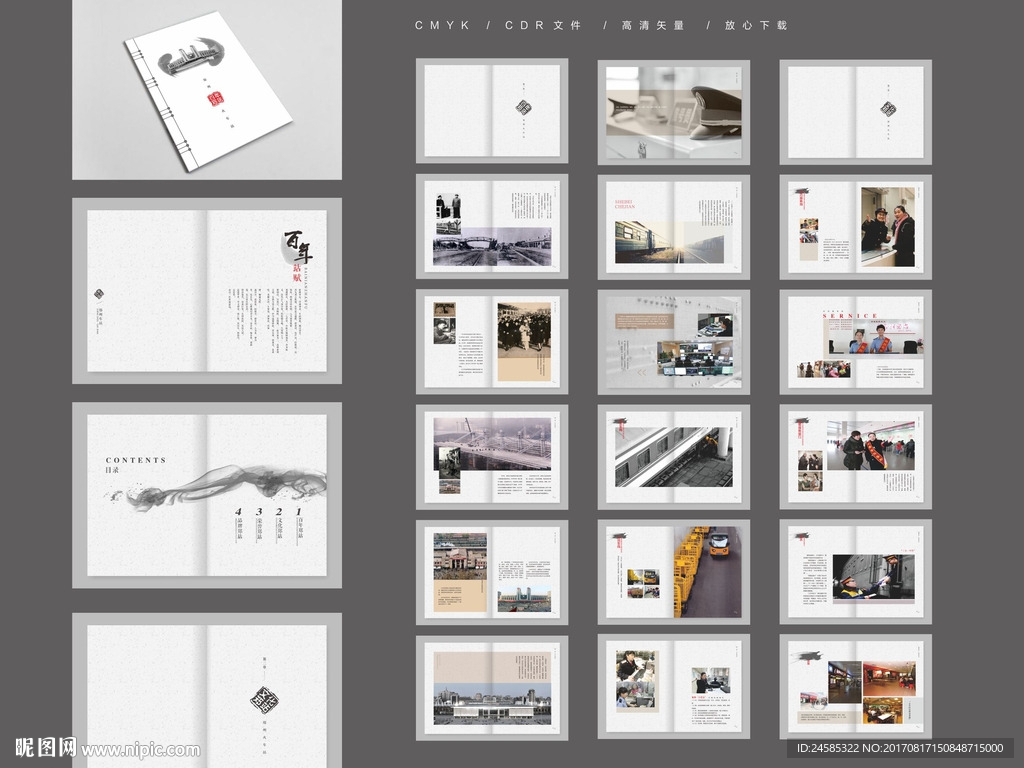Image resolution: width=1024 pixels, height=768 pixels.
Task: Click the ink station illustration on the cover
Action: point(190,56)
